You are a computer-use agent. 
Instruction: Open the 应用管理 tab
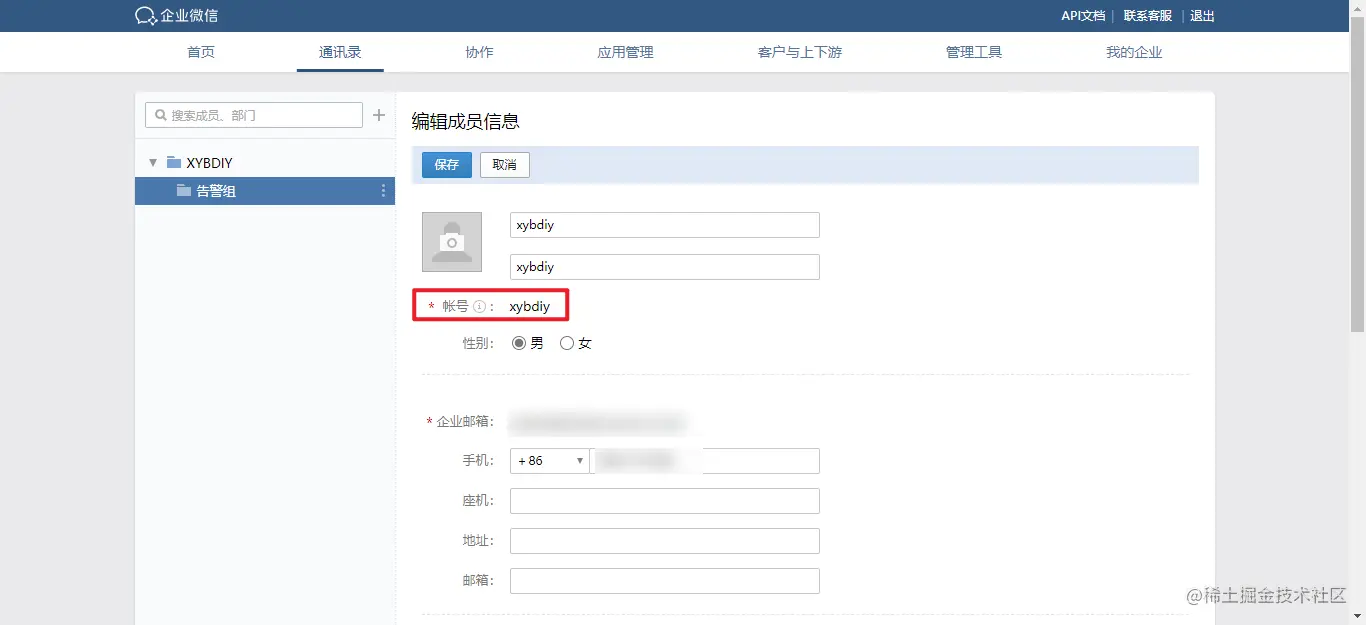click(625, 52)
